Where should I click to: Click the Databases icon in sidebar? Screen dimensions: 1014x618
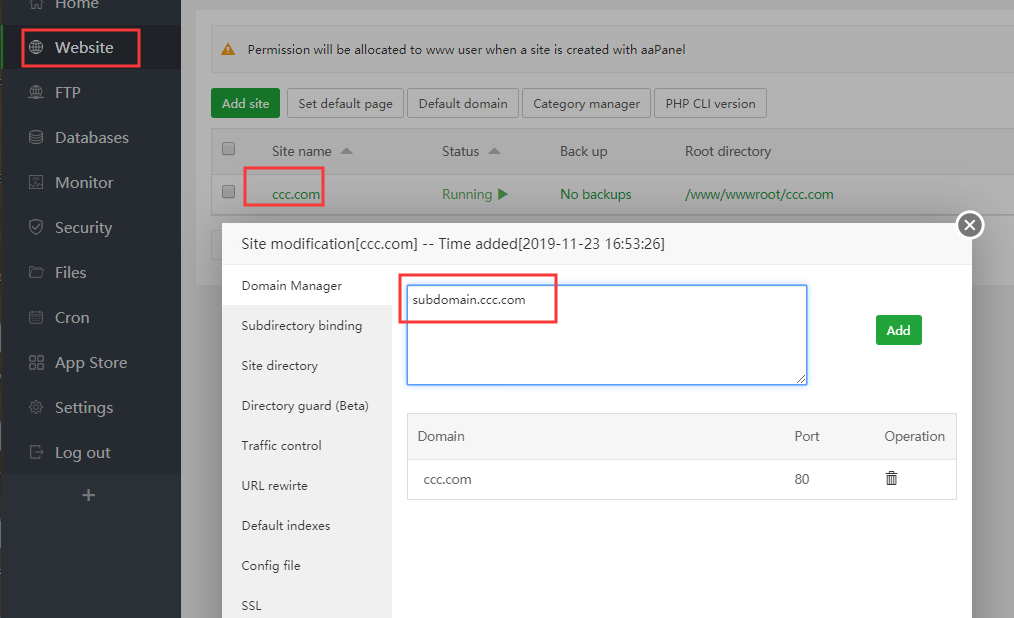click(37, 138)
